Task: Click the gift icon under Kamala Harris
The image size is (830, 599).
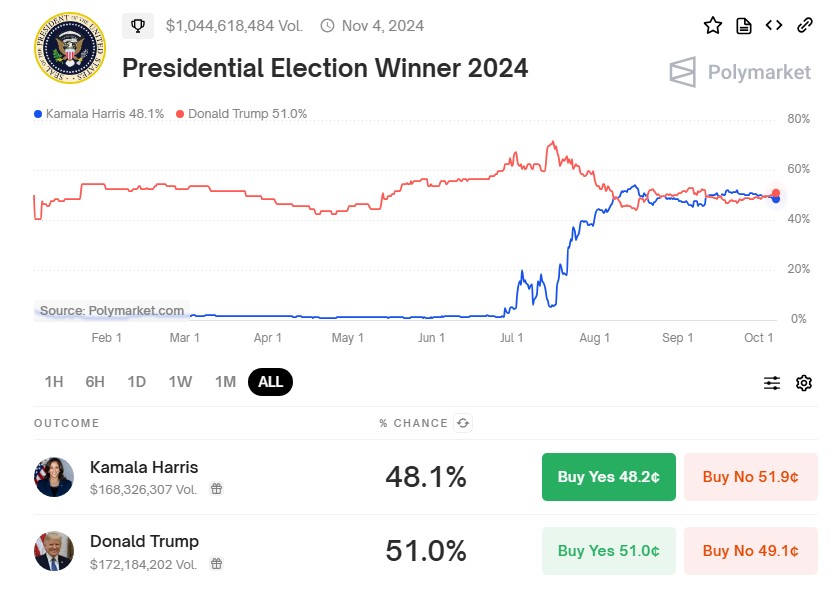Action: click(216, 489)
